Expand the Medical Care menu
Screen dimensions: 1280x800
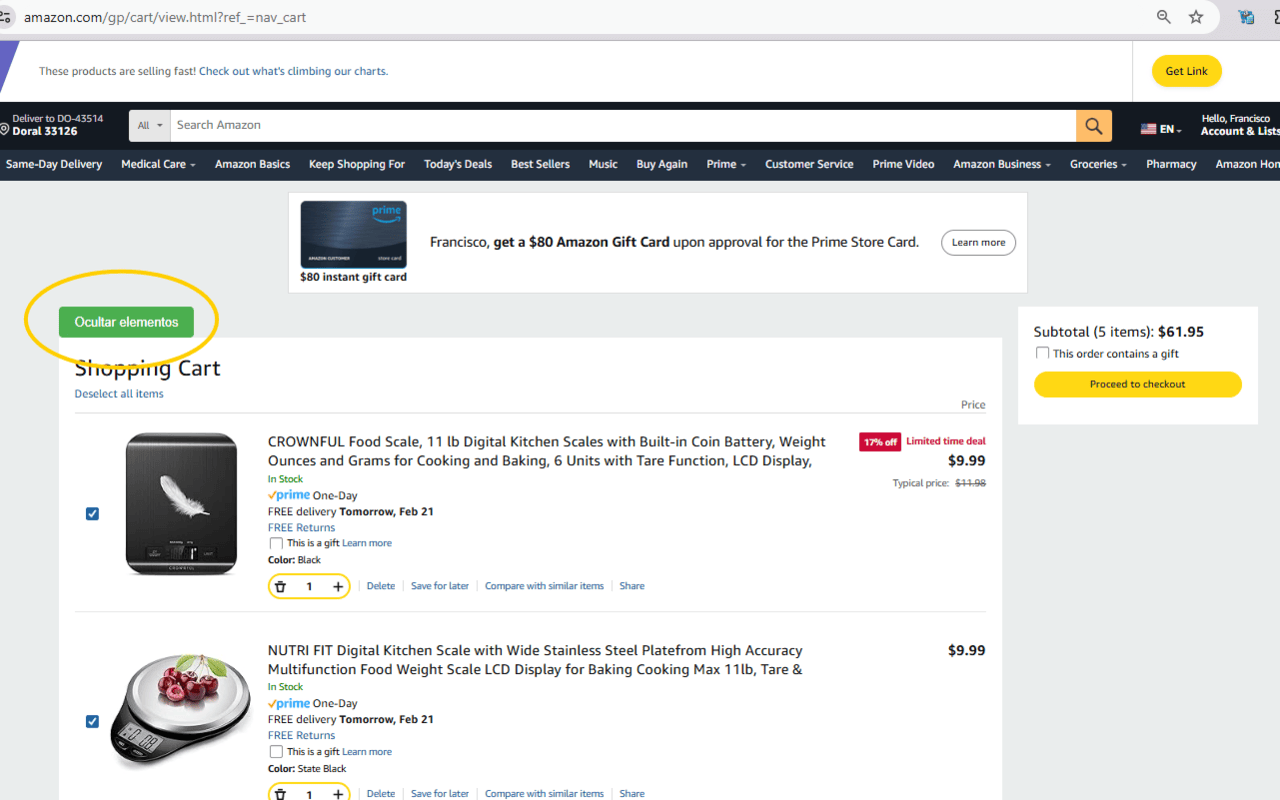158,164
